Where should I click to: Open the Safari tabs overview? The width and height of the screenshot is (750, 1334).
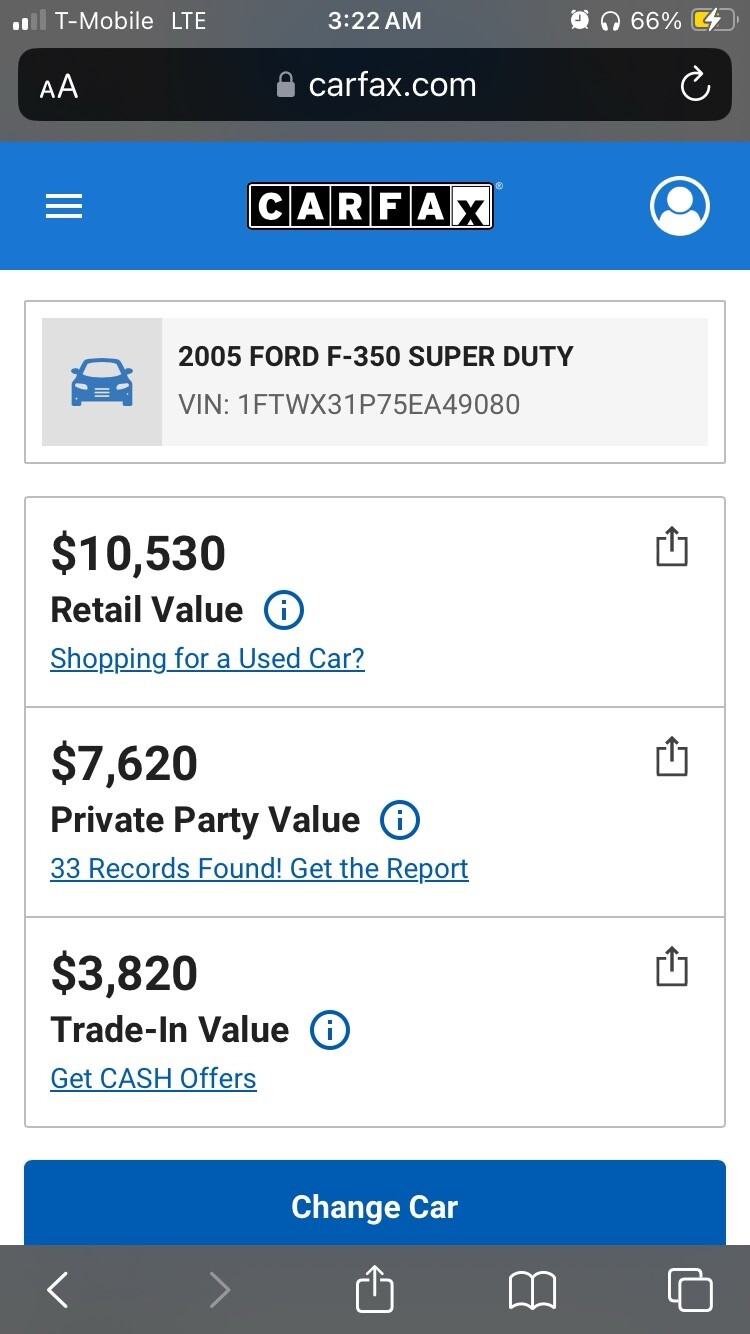[689, 1290]
